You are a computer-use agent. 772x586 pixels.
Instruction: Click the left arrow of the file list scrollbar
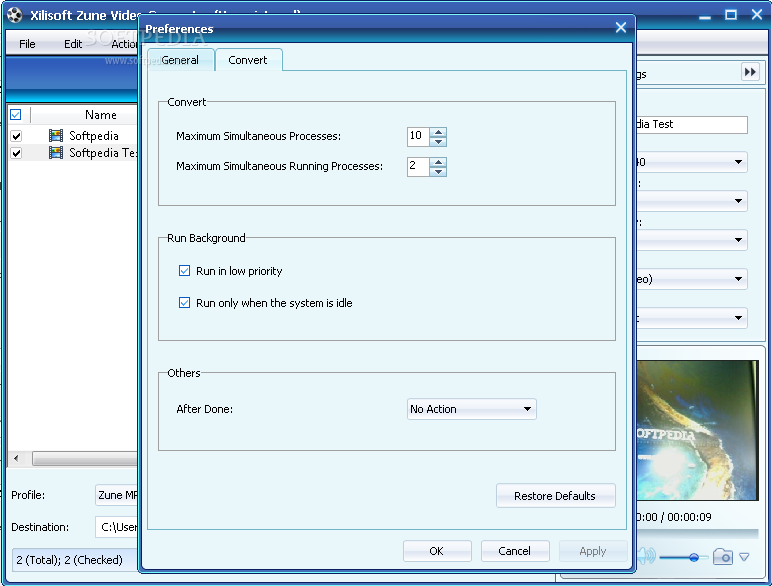coord(16,459)
